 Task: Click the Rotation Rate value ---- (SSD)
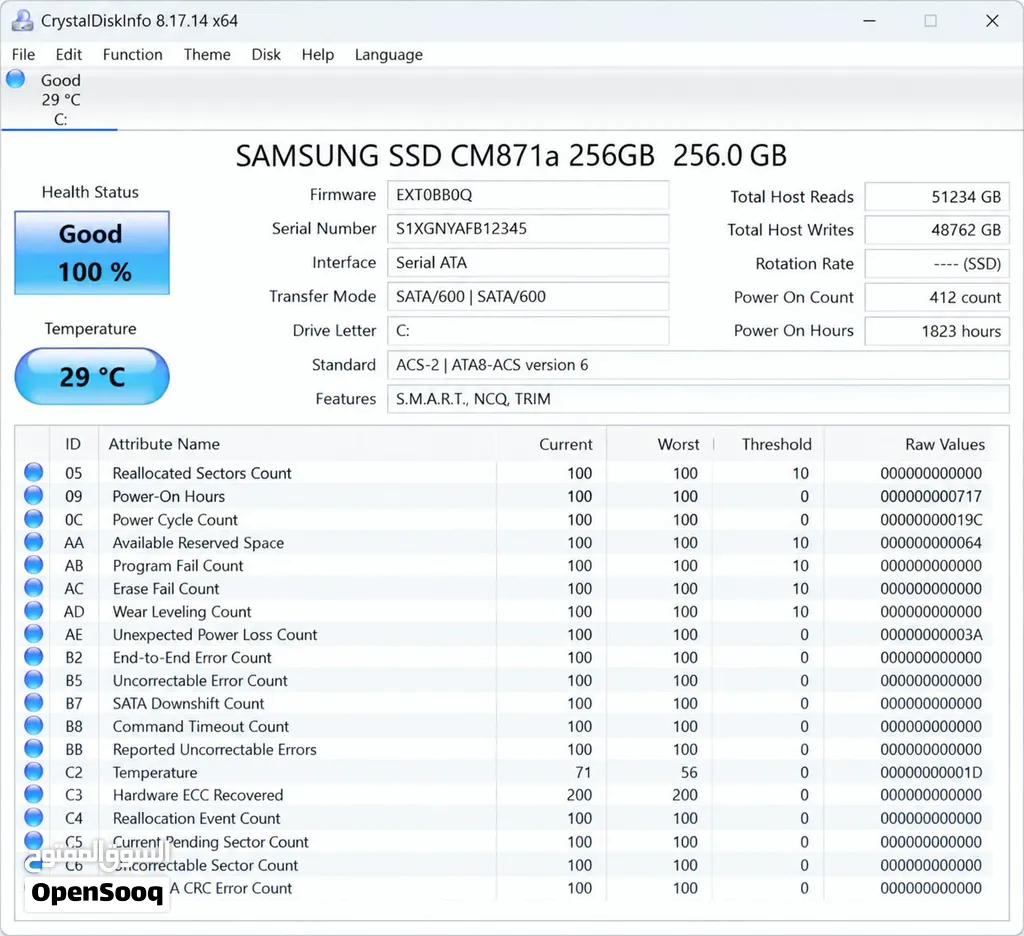tap(937, 264)
